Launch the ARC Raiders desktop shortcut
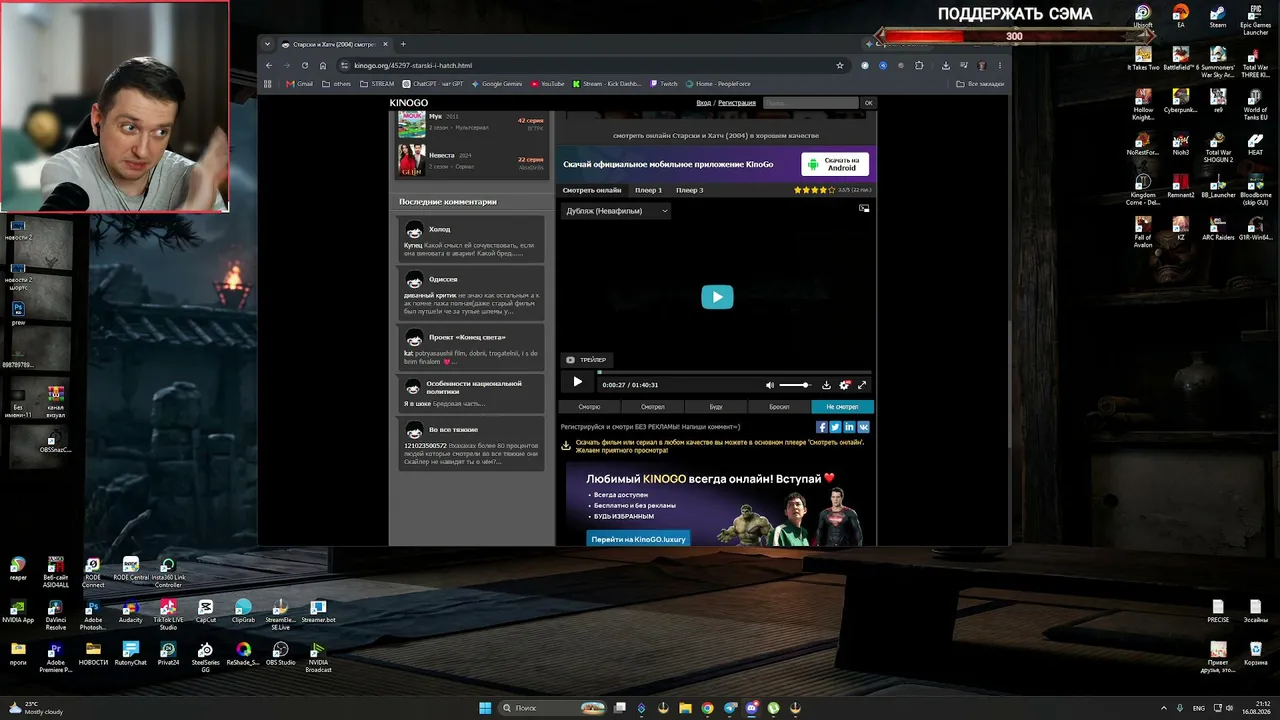1280x720 pixels. [1218, 229]
